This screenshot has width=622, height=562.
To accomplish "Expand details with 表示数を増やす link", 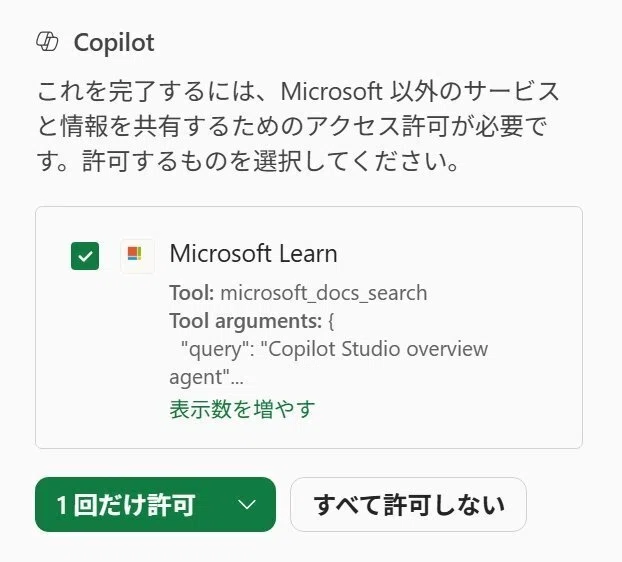I will [242, 409].
